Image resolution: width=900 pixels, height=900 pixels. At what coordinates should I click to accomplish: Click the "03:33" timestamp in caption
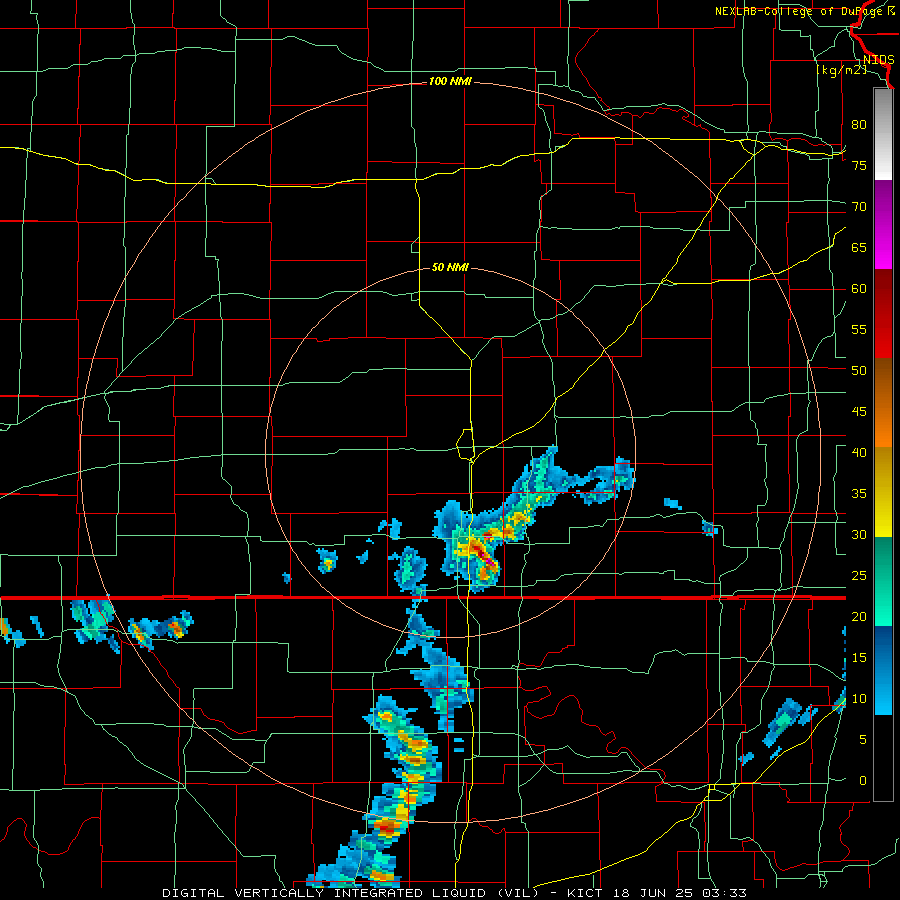726,893
